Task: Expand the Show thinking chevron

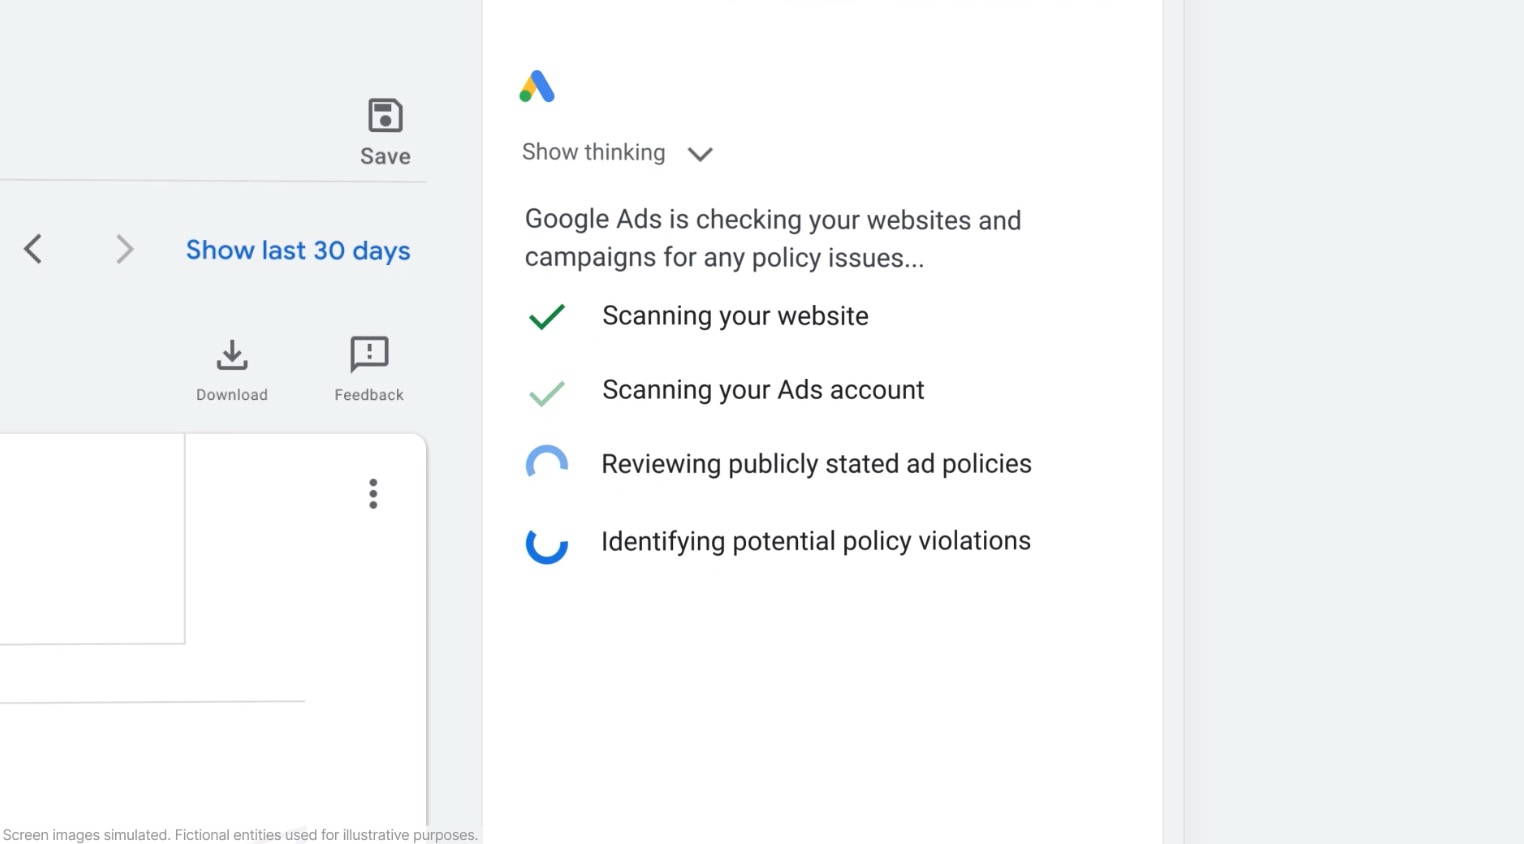Action: (700, 154)
